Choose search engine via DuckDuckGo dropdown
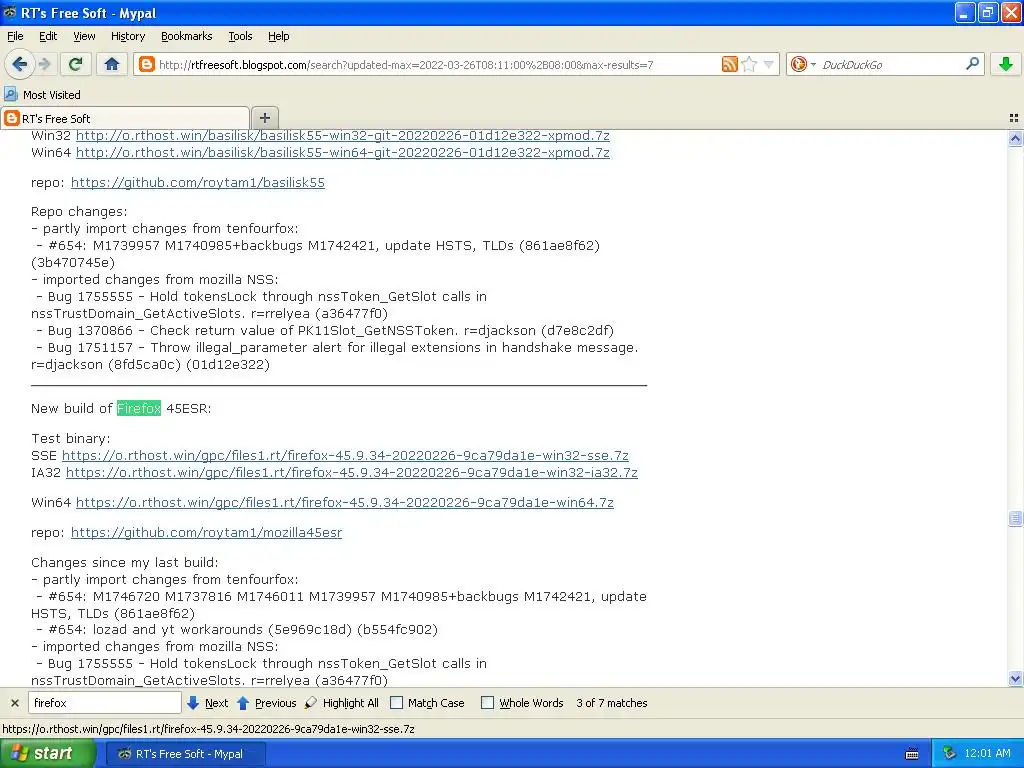The width and height of the screenshot is (1024, 768). (x=803, y=64)
